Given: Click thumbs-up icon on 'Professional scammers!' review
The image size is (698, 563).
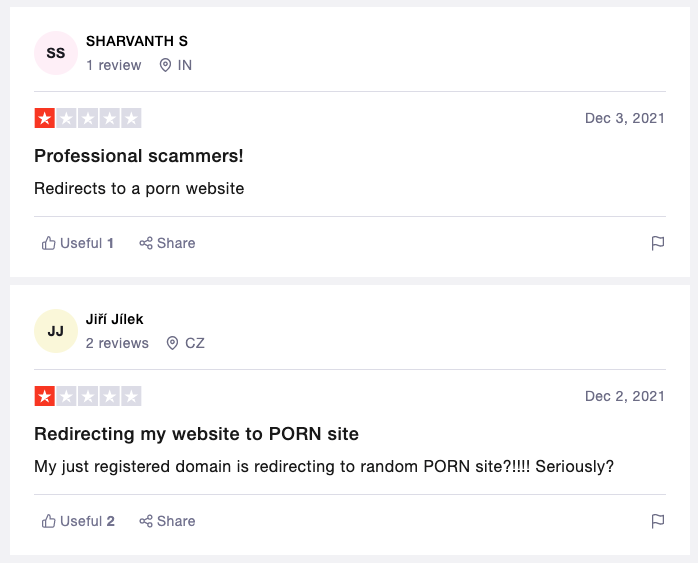Looking at the screenshot, I should click(x=48, y=243).
